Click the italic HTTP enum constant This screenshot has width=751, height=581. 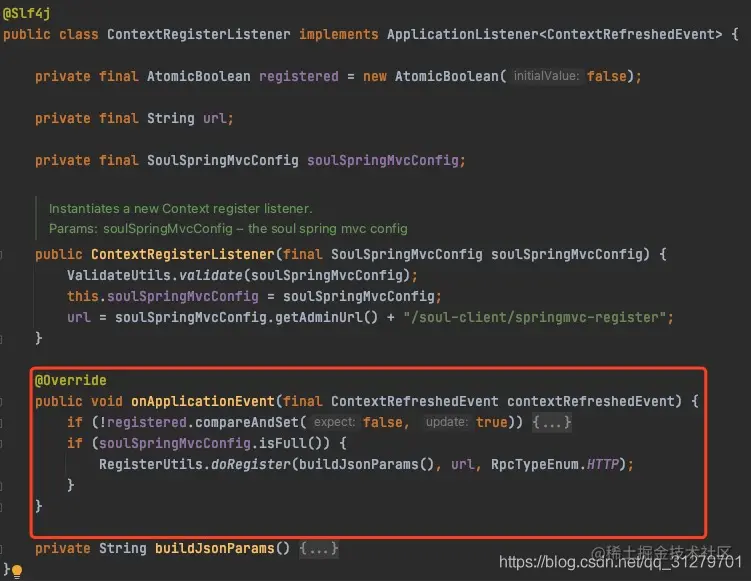[603, 465]
